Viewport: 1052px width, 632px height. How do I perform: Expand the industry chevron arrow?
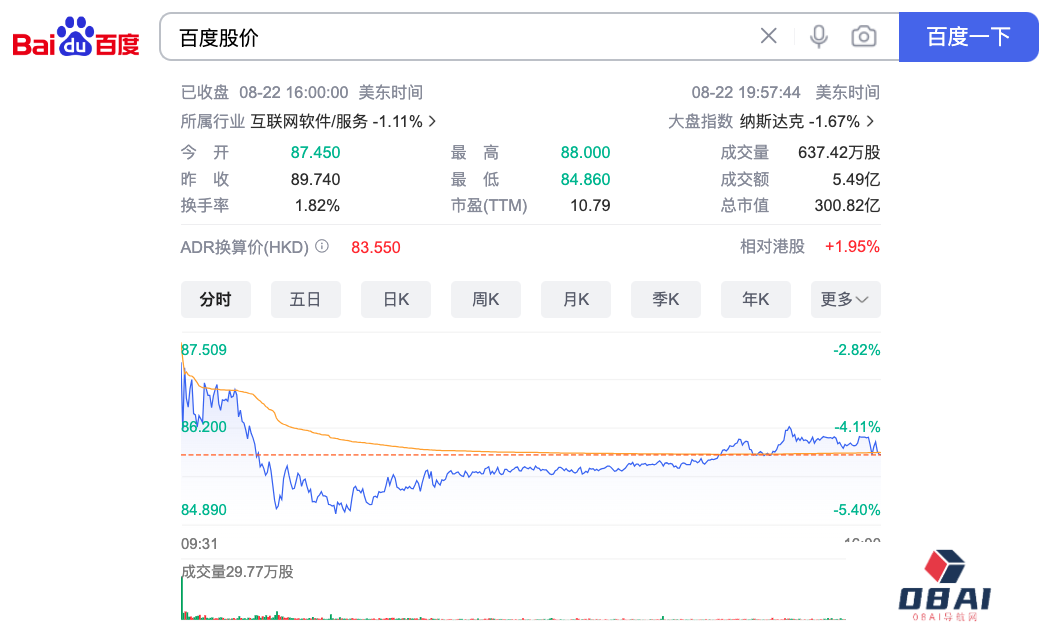(432, 121)
